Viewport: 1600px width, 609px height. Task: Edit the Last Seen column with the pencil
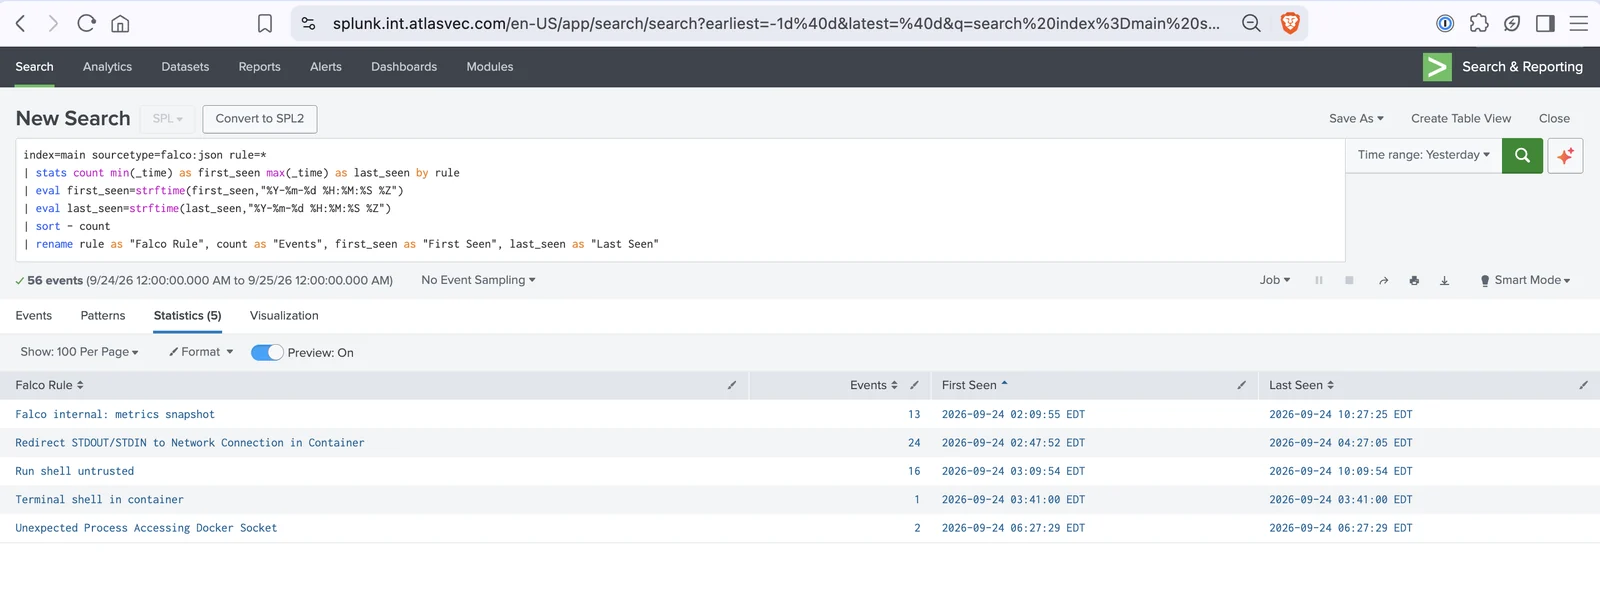click(x=1583, y=385)
